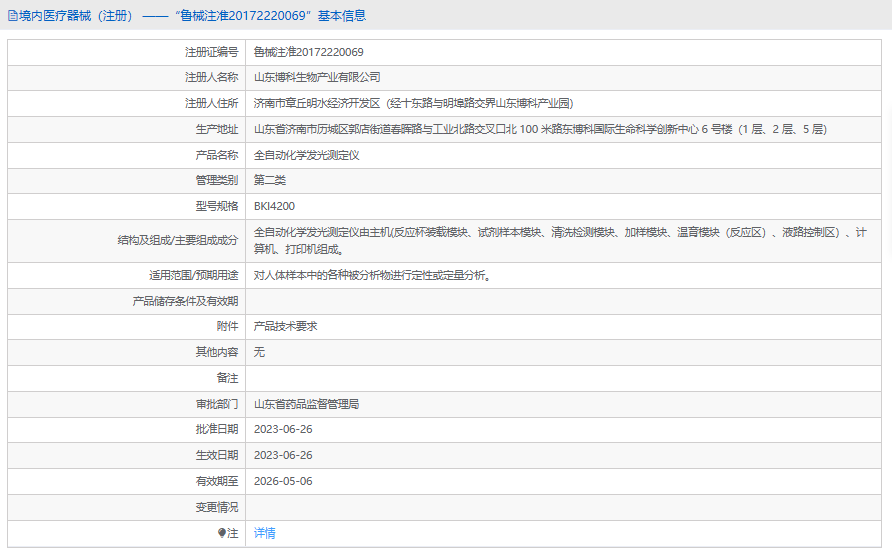Select the text 算机、打印机组成。
Screen dimensions: 892x552
tap(299, 250)
